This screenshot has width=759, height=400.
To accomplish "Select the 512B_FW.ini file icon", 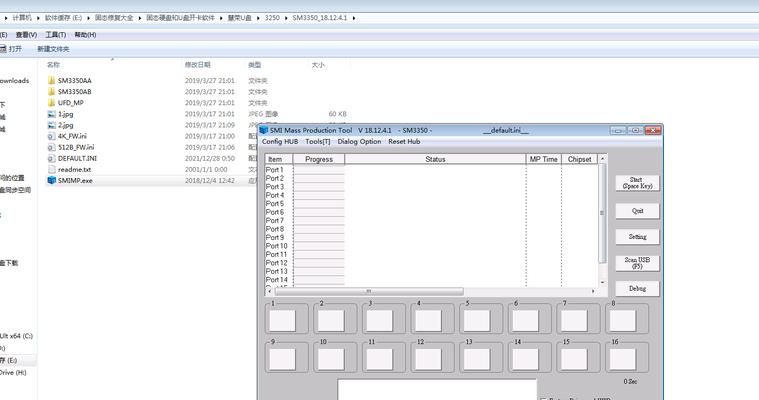I will coord(52,147).
